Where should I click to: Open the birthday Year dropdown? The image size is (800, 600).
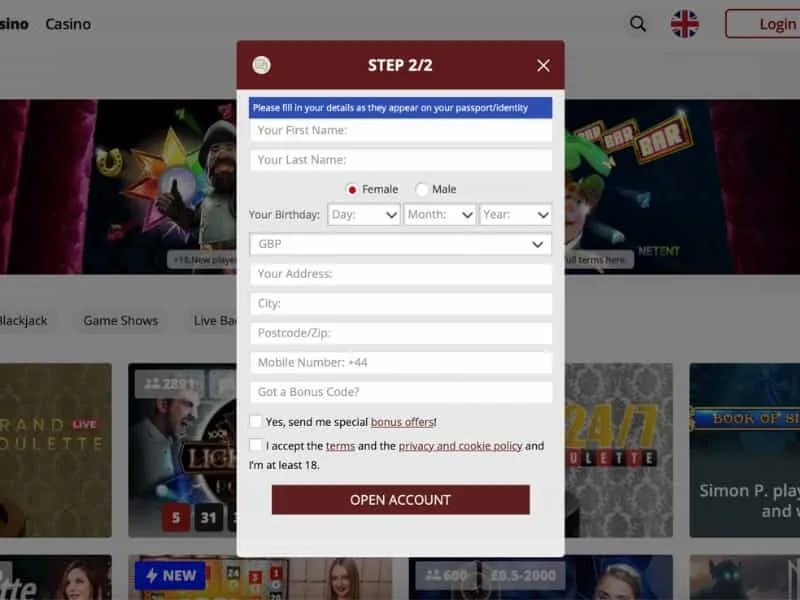coord(516,215)
